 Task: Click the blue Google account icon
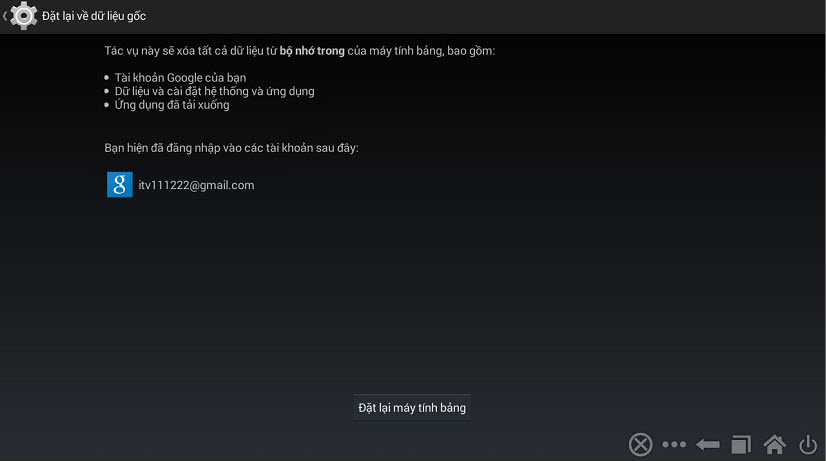tap(120, 184)
